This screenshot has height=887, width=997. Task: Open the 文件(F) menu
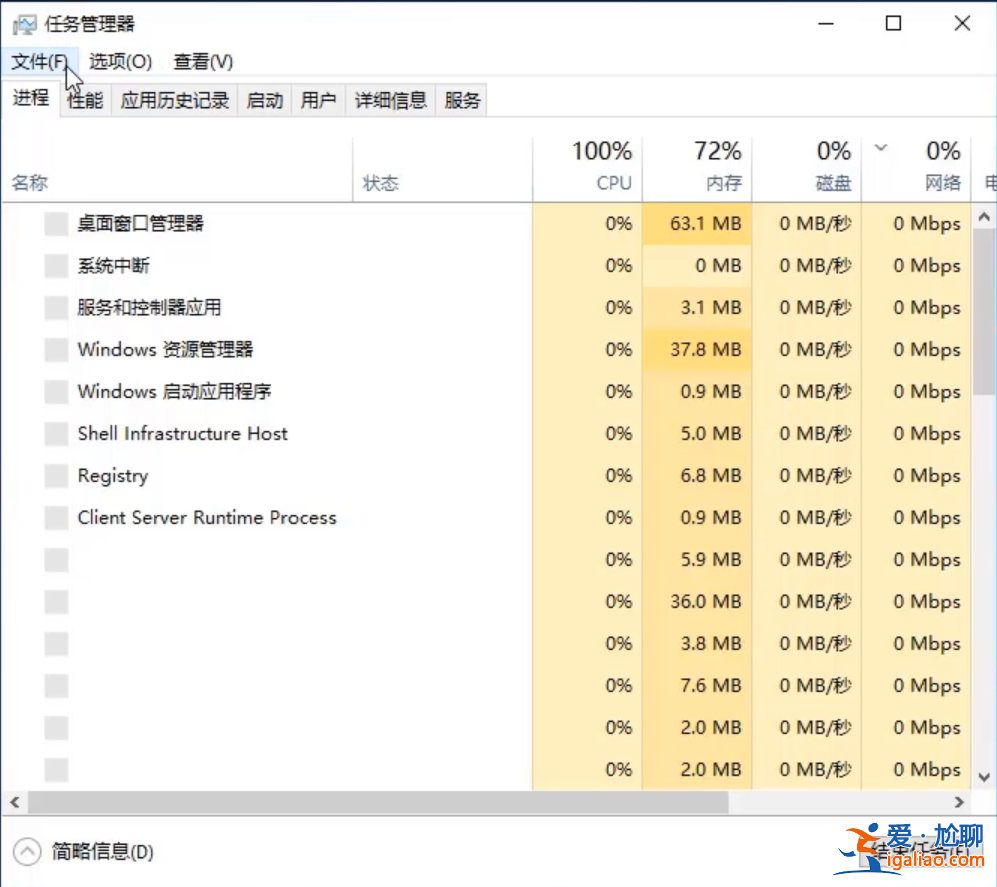pos(40,61)
